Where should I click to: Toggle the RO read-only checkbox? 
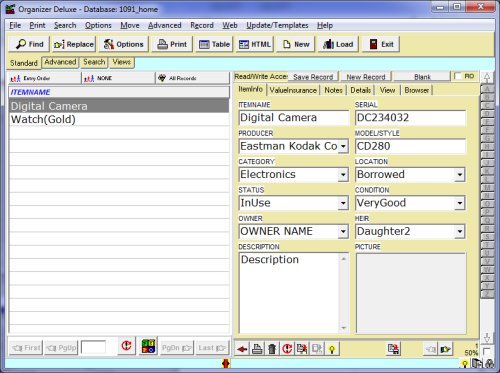(x=458, y=76)
